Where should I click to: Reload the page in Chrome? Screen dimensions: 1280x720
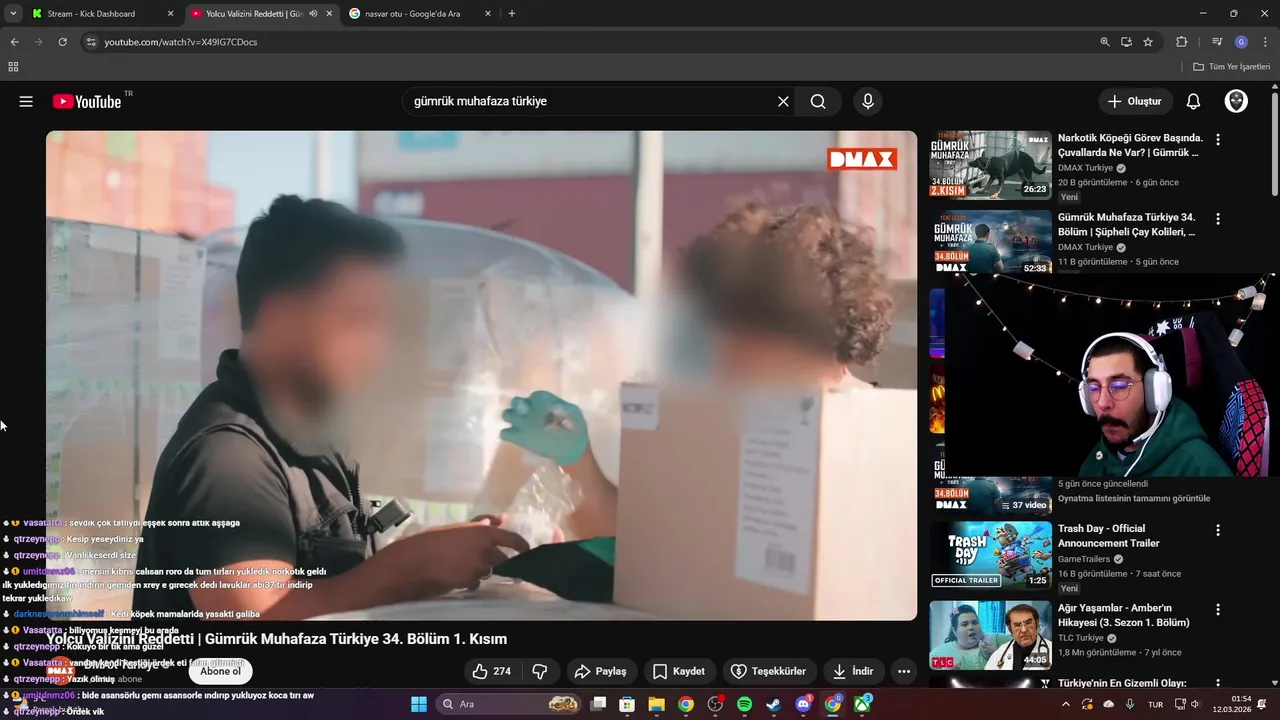pos(62,42)
